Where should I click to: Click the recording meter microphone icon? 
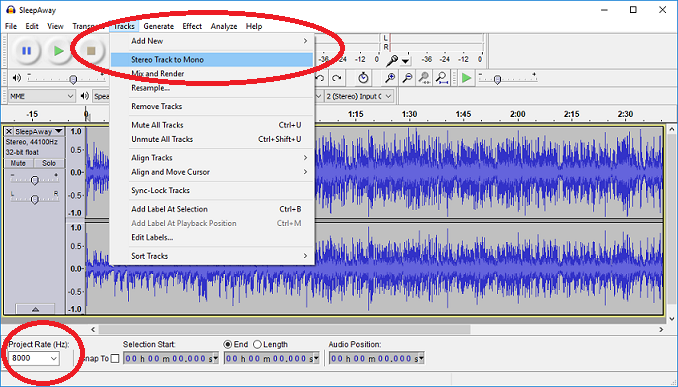point(392,60)
